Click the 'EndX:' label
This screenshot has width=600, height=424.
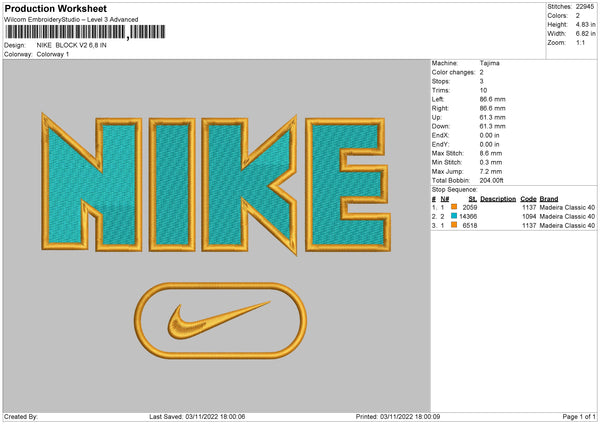[x=440, y=135]
